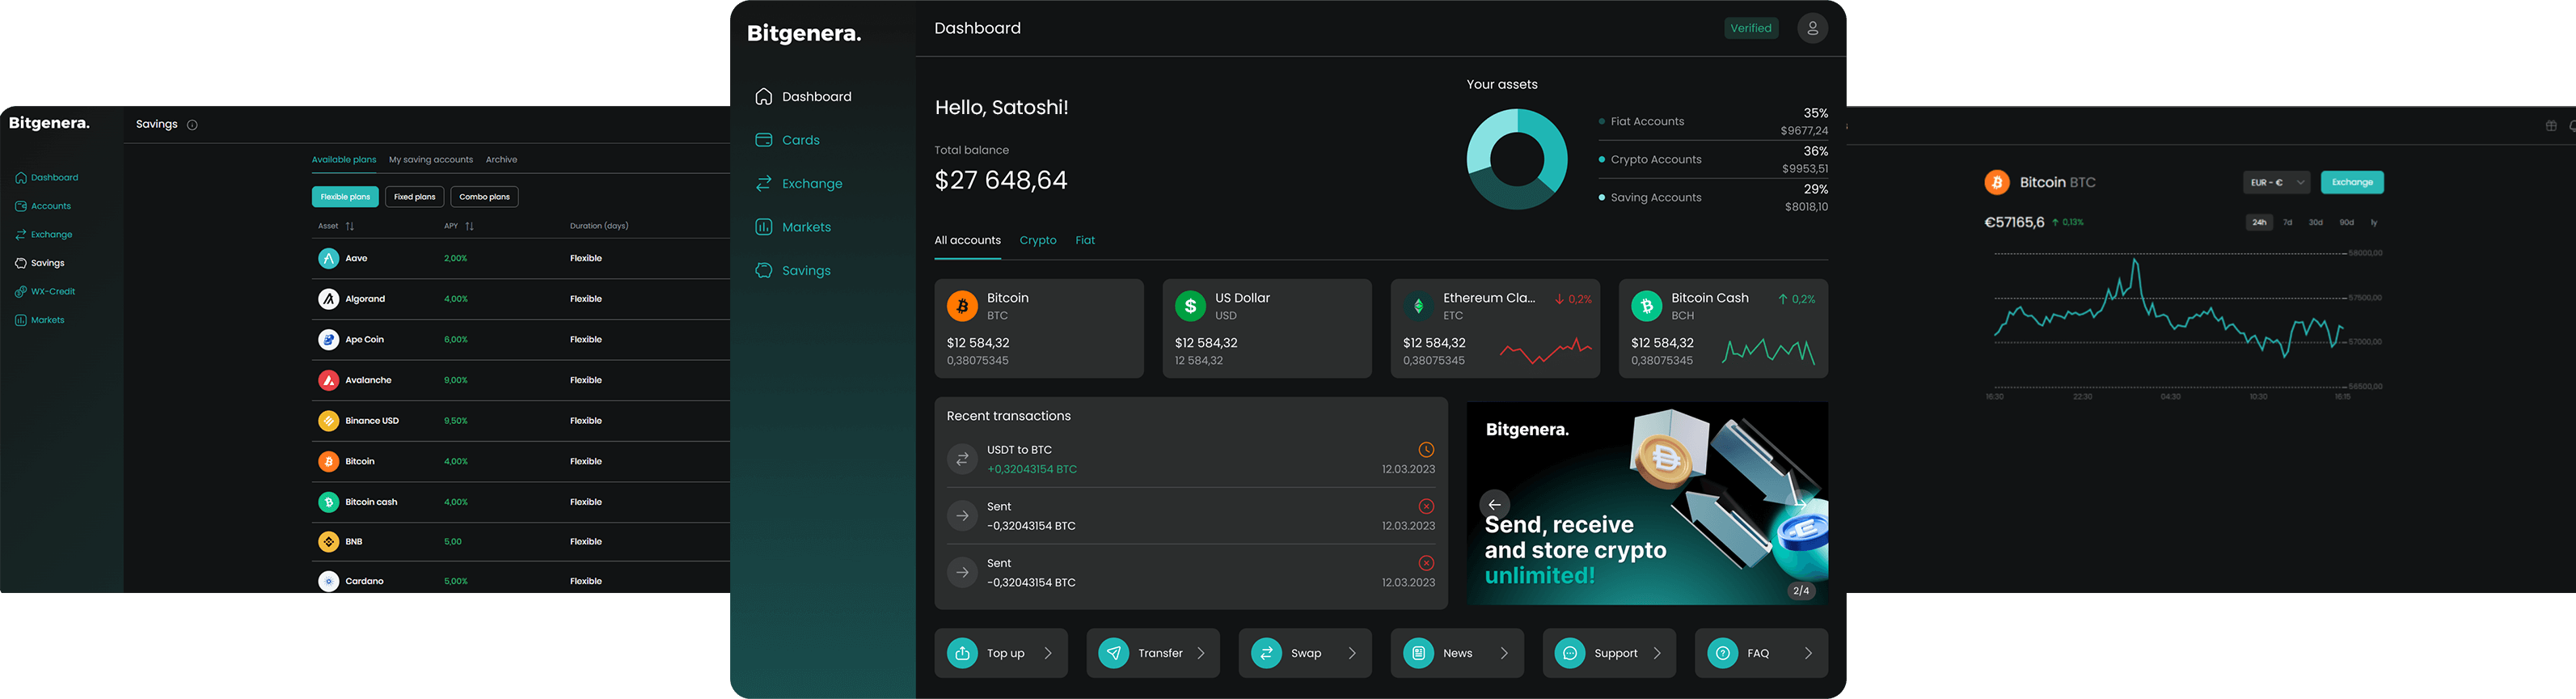This screenshot has height=699, width=2576.
Task: Open Accounts in the Savings window sidebar
Action: pyautogui.click(x=43, y=206)
